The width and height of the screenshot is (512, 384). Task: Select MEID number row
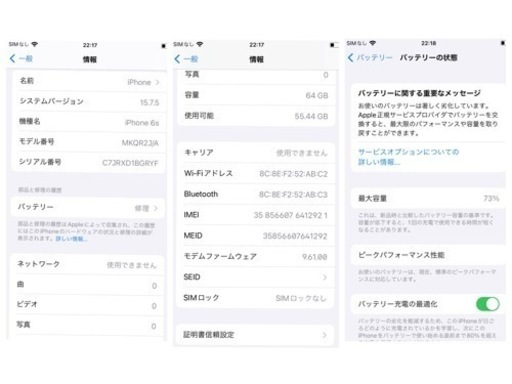(x=256, y=236)
